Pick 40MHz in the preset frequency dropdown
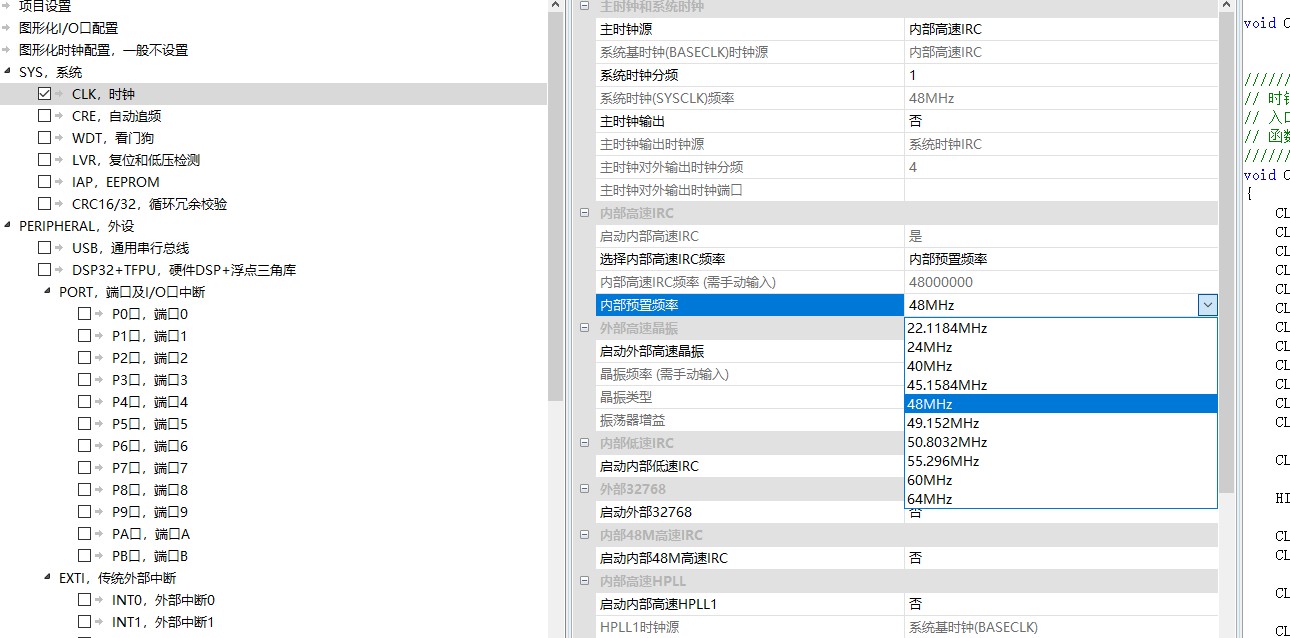The height and width of the screenshot is (638, 1290). (1060, 366)
